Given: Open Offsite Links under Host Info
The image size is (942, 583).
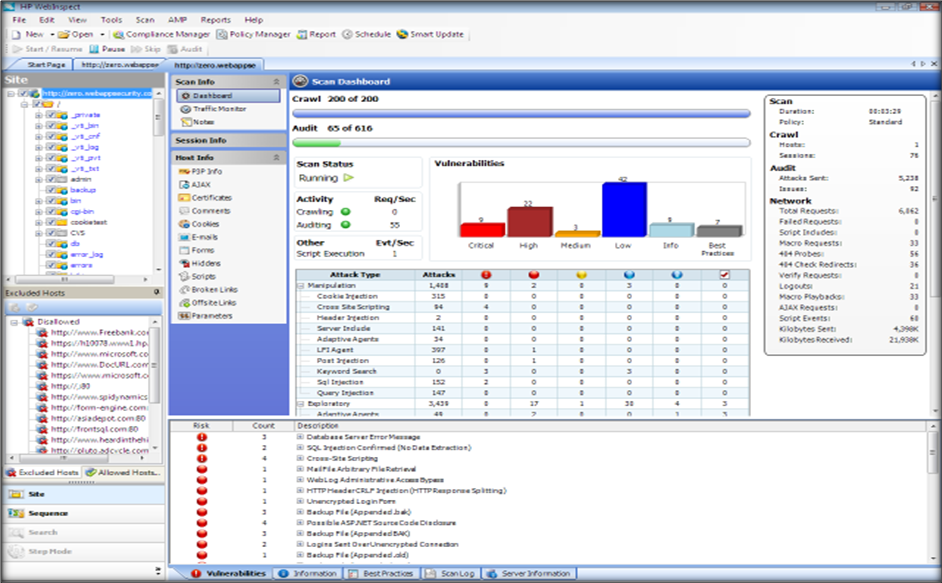Looking at the screenshot, I should click(207, 303).
